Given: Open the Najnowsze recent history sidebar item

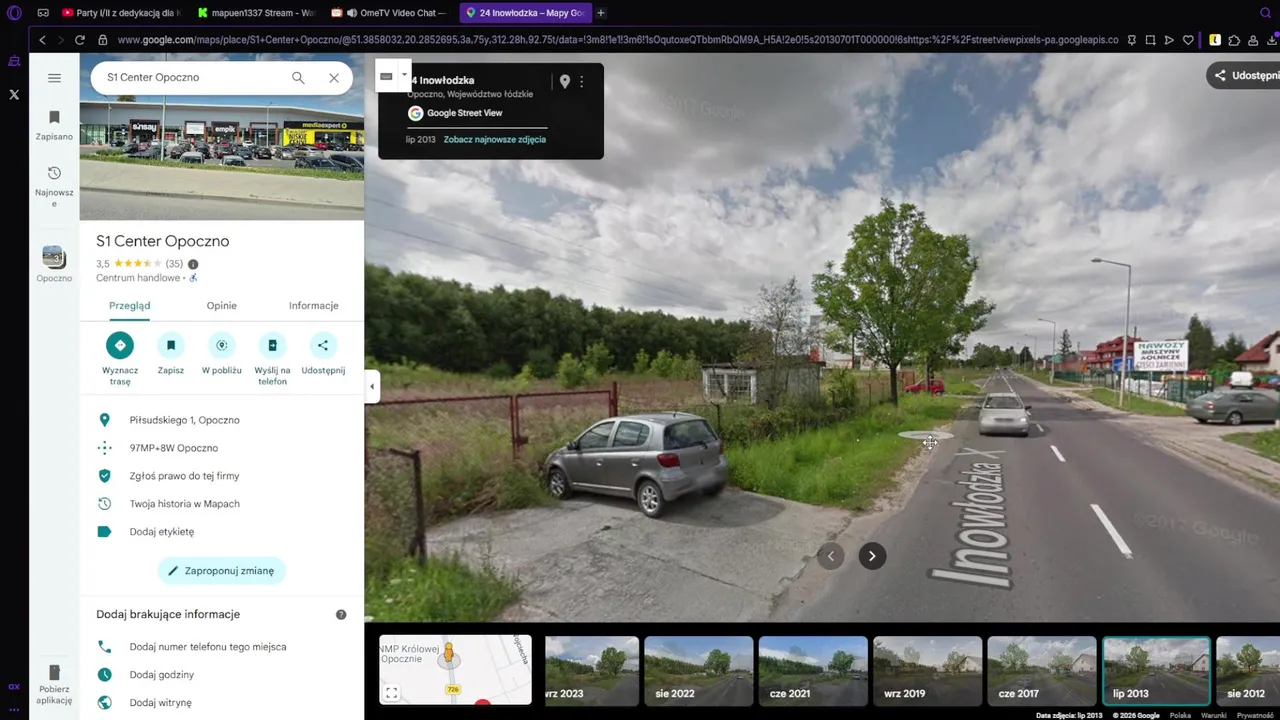Looking at the screenshot, I should click(54, 185).
